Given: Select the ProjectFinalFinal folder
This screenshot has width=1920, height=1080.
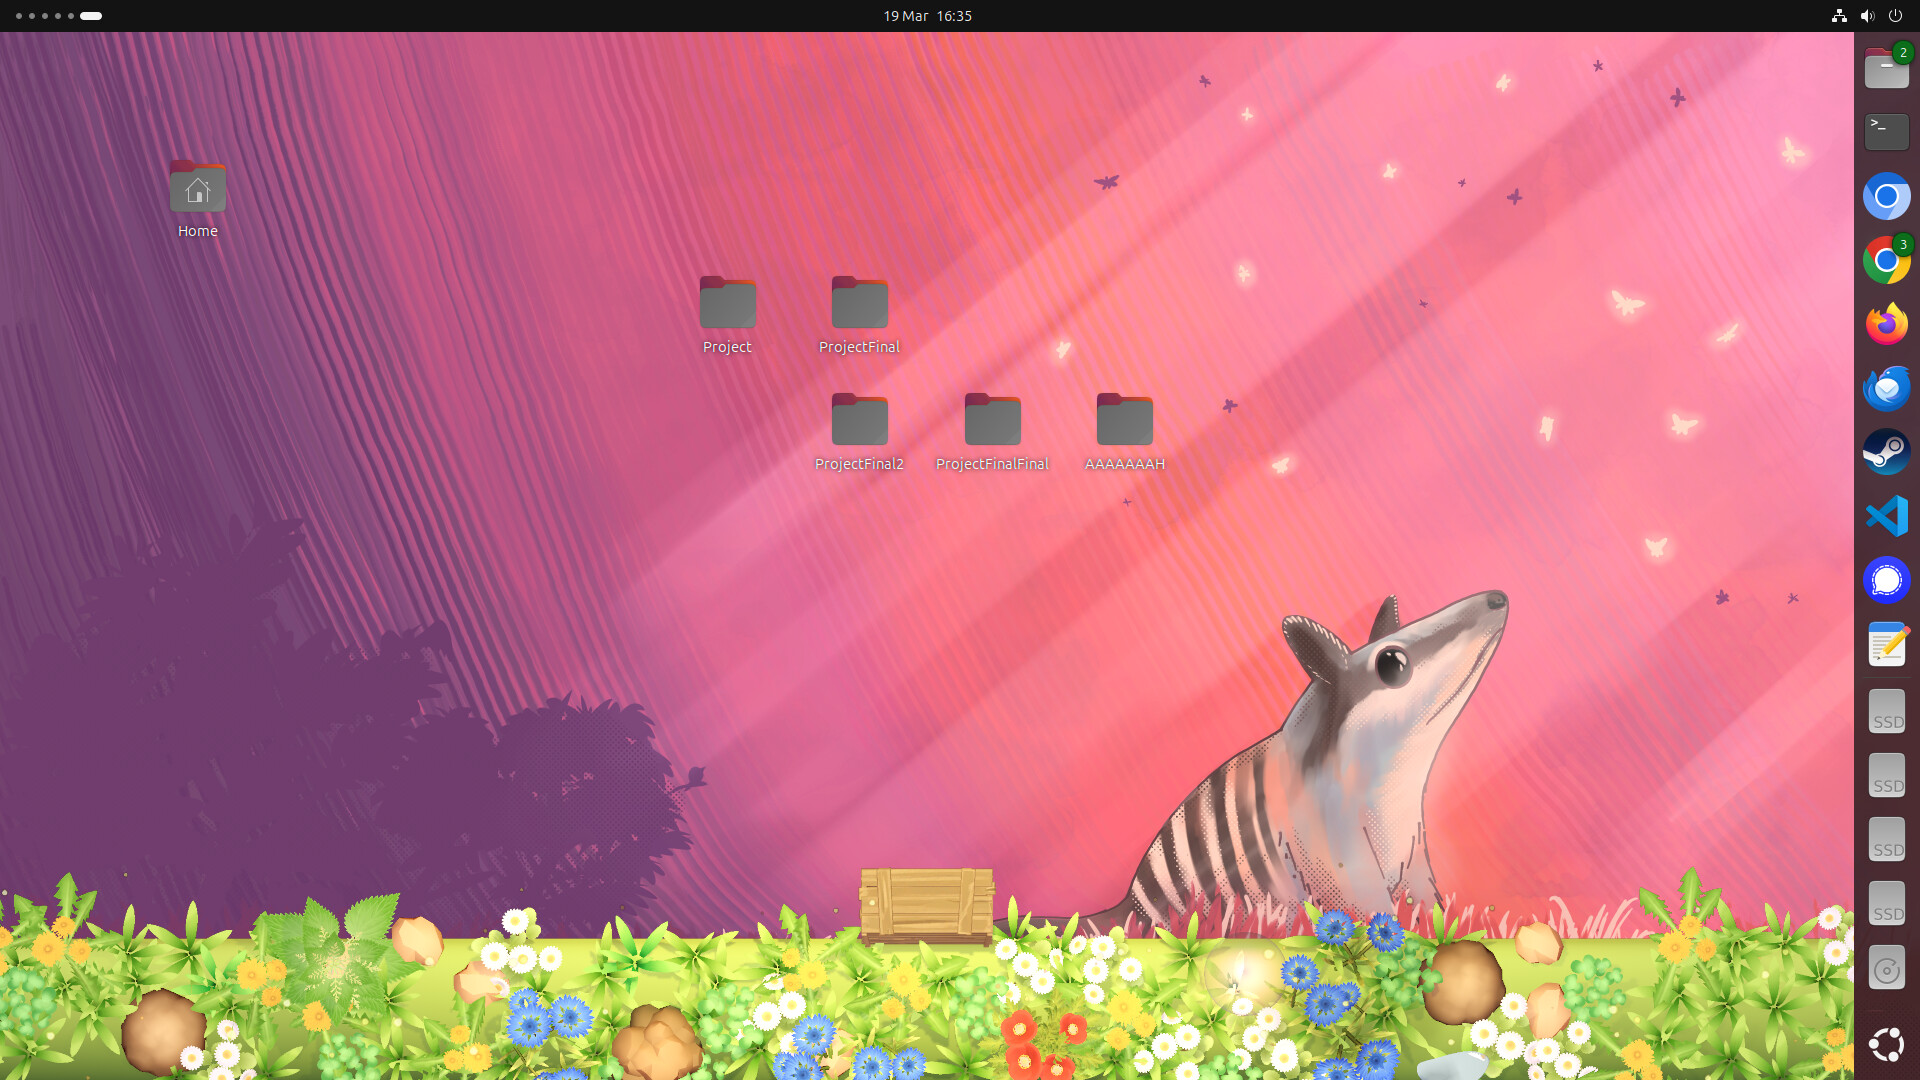Looking at the screenshot, I should (x=992, y=422).
